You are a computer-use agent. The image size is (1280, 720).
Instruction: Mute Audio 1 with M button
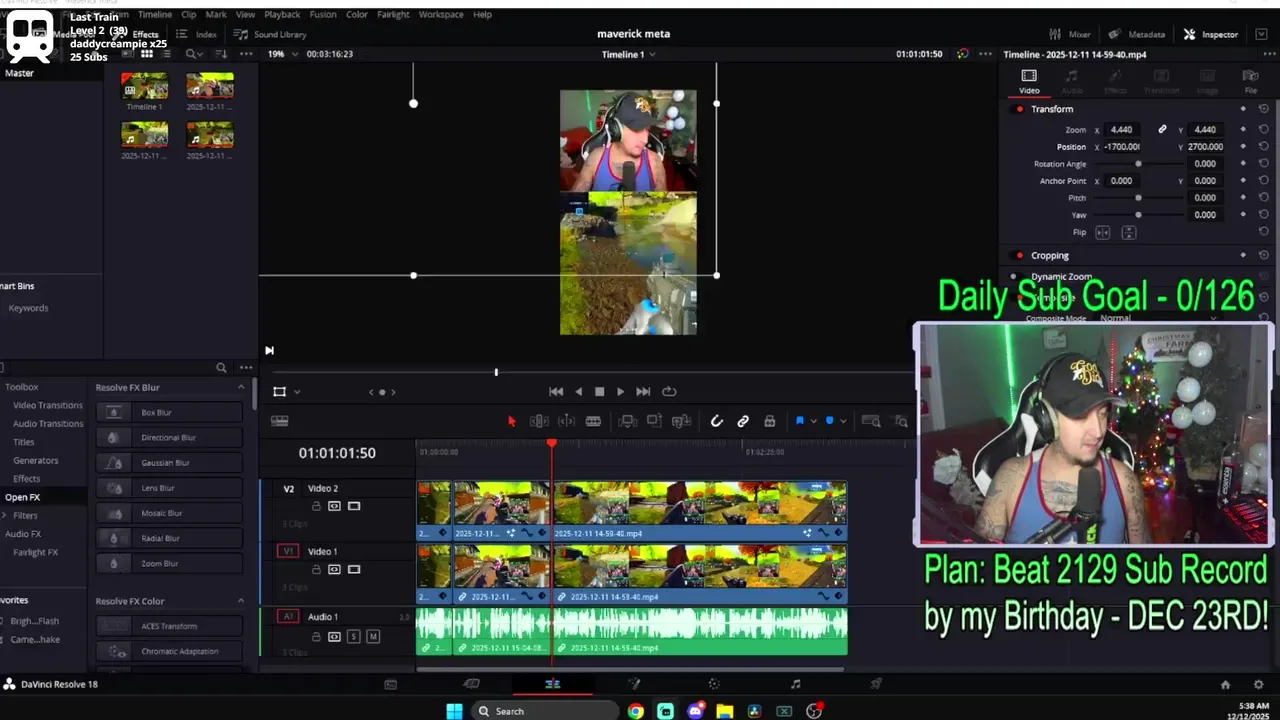click(373, 637)
